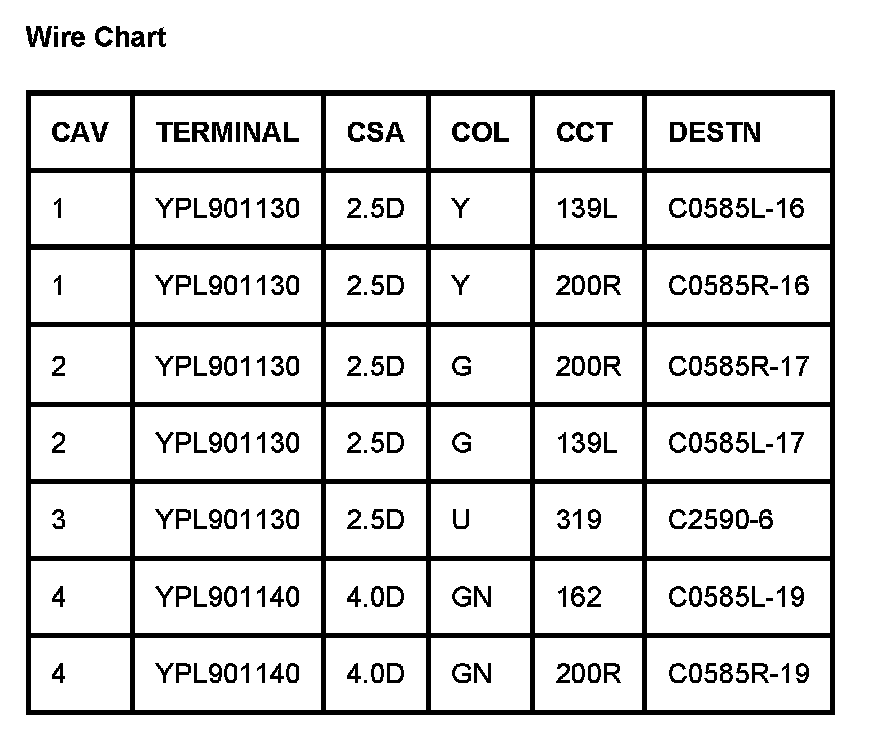The height and width of the screenshot is (740, 880).
Task: Select the TERMINAL column header
Action: [227, 132]
